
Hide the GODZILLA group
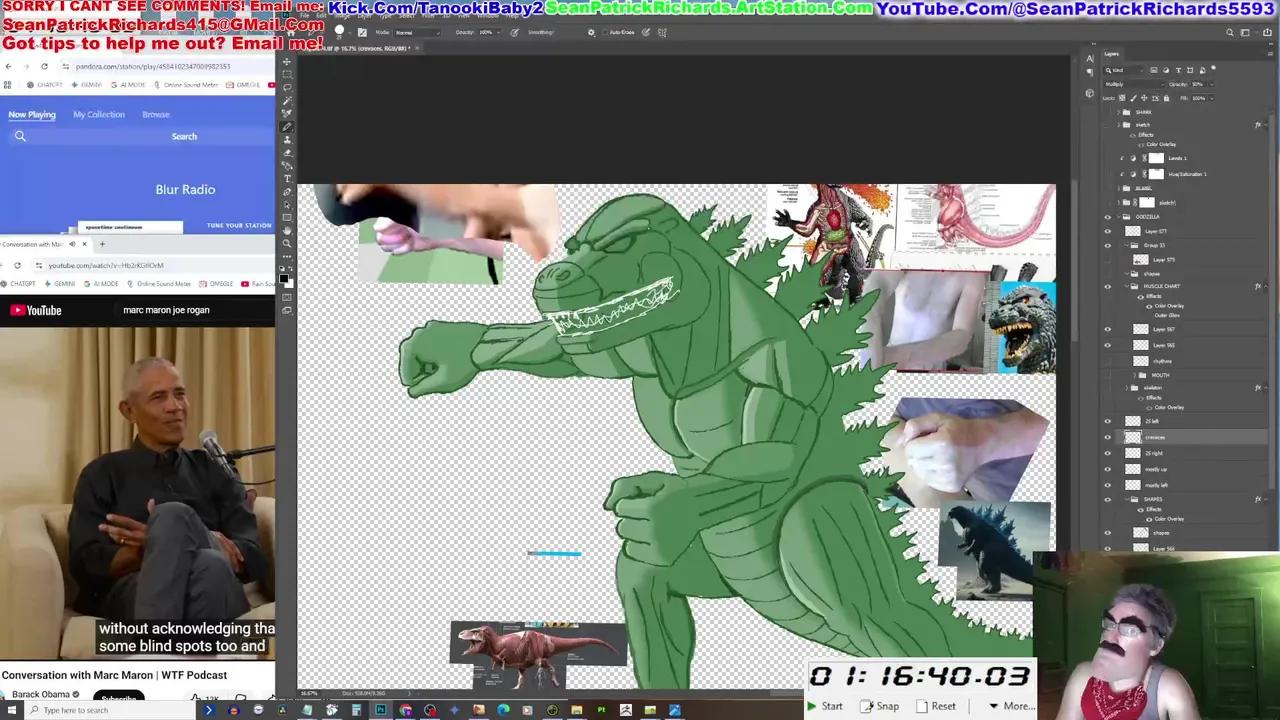(1107, 217)
